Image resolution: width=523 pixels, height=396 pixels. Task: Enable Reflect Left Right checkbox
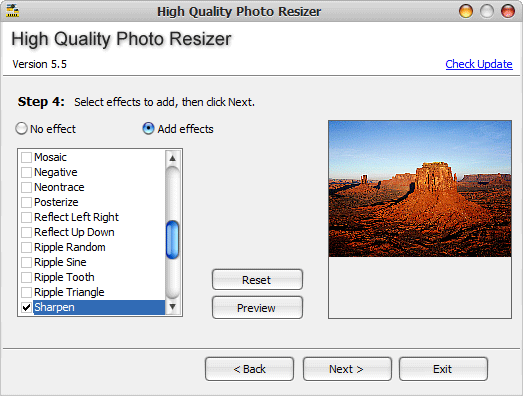tap(26, 217)
